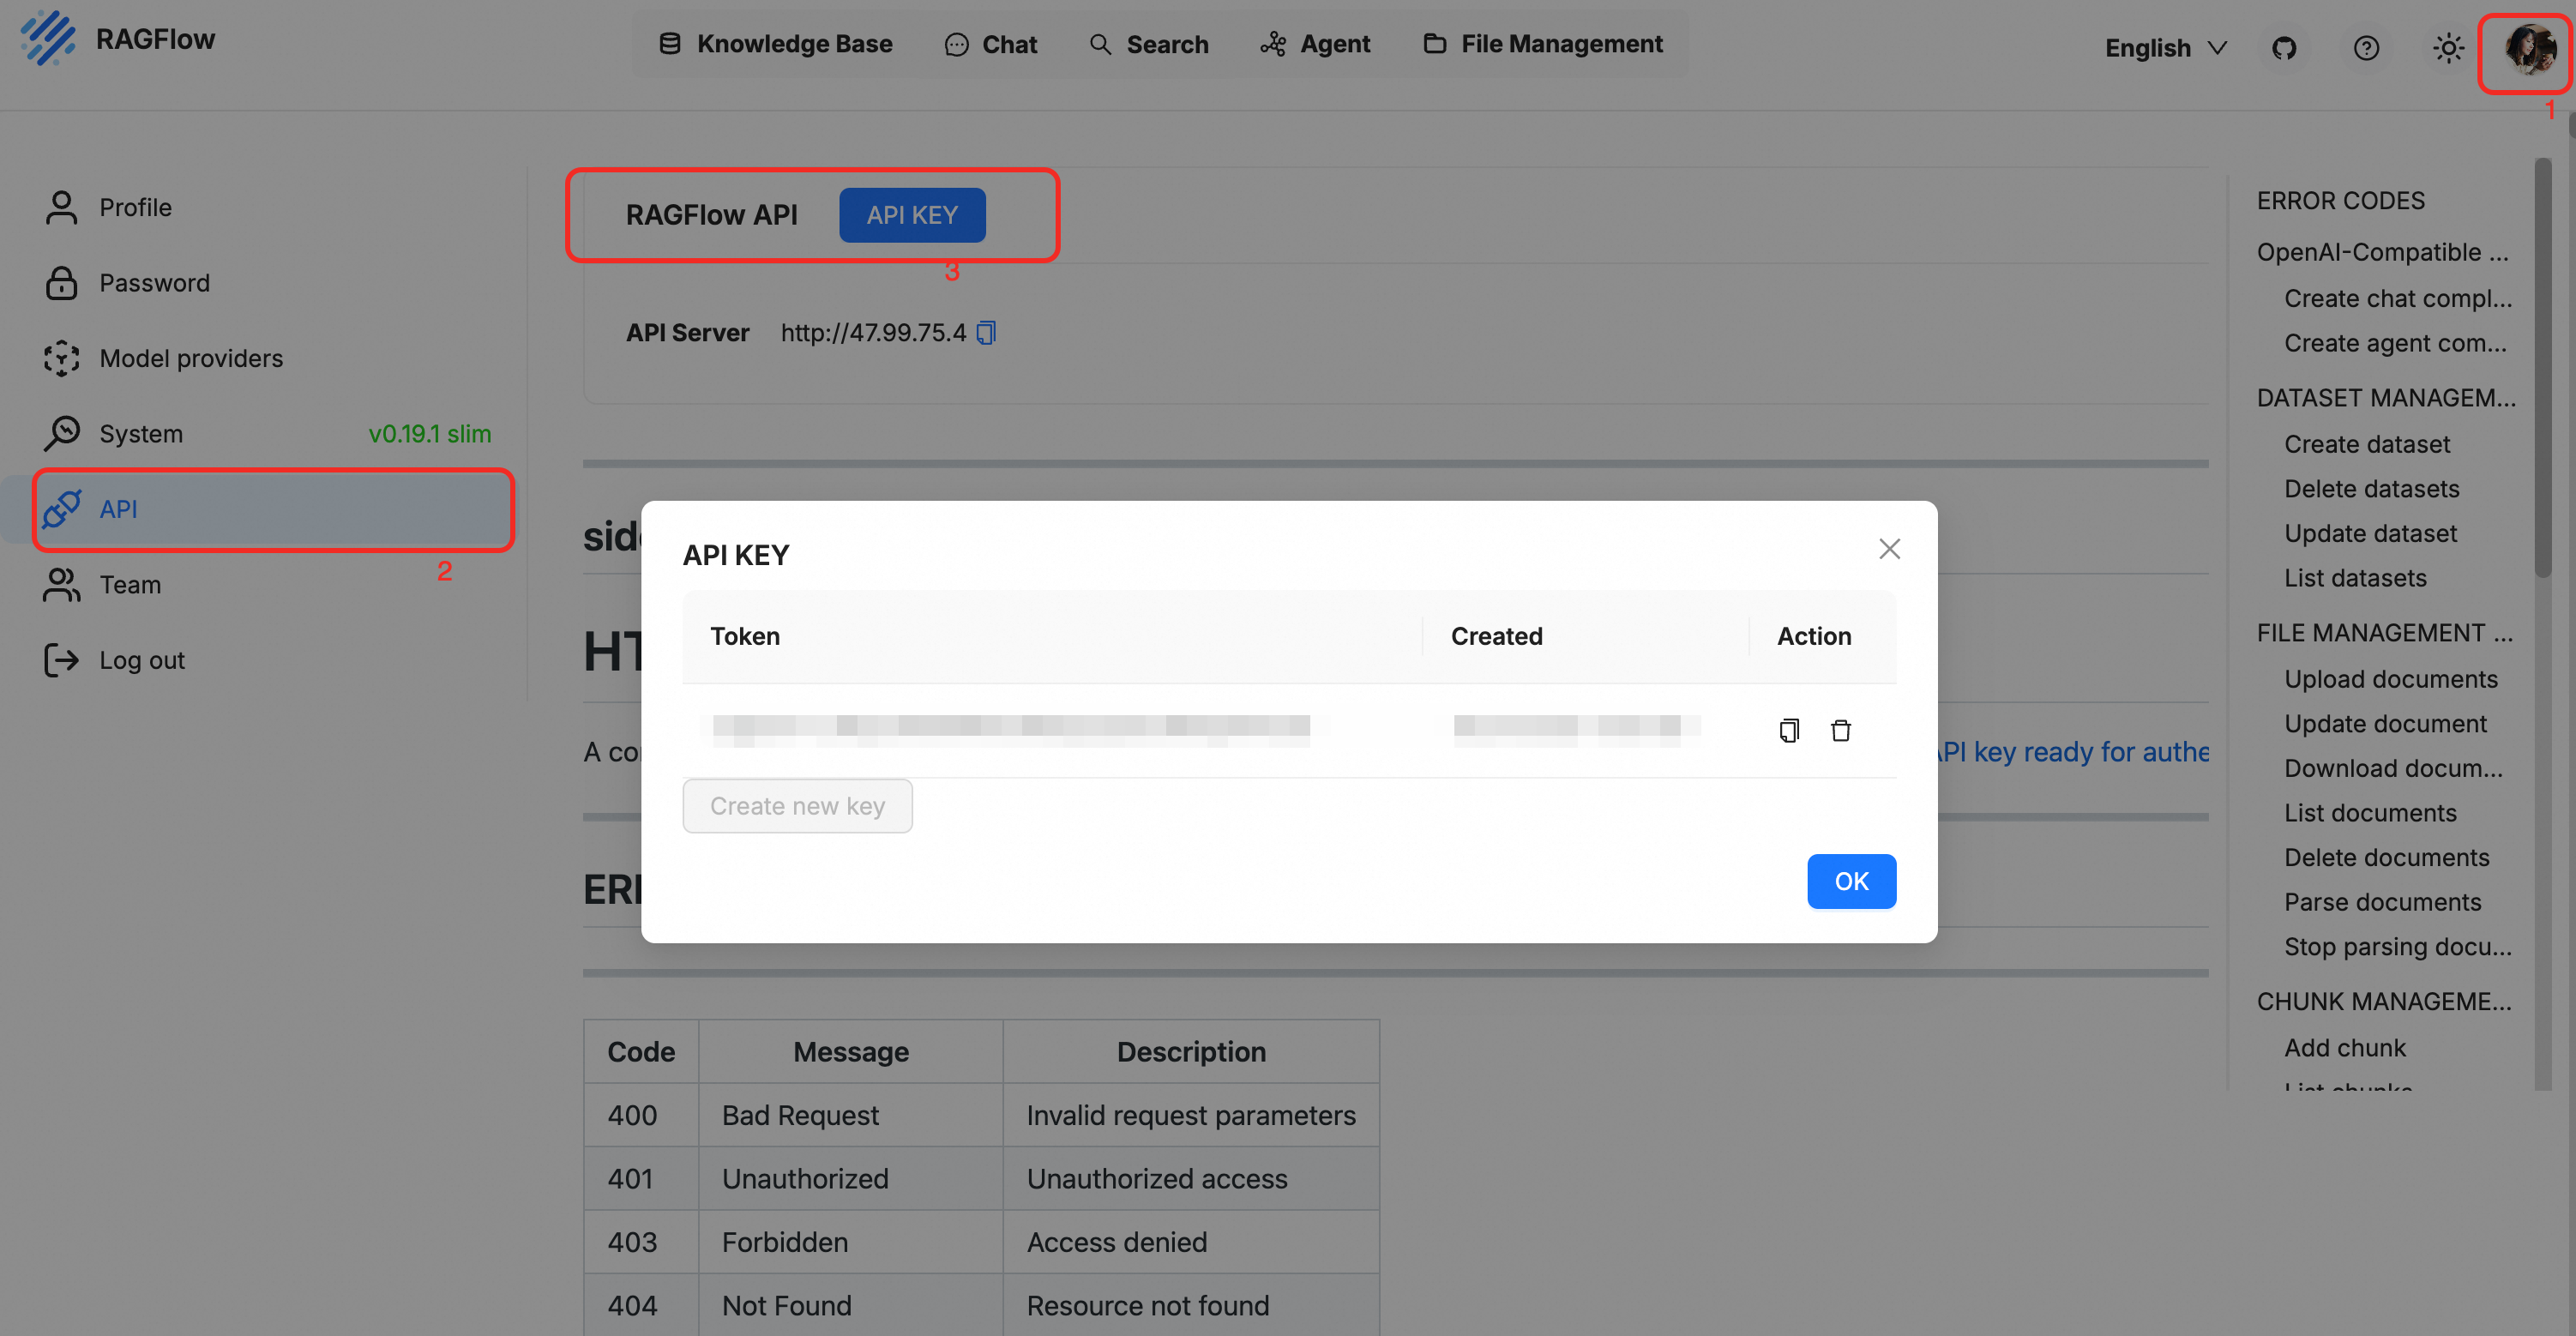Select Model providers in the settings sidebar
Image resolution: width=2576 pixels, height=1336 pixels.
190,358
